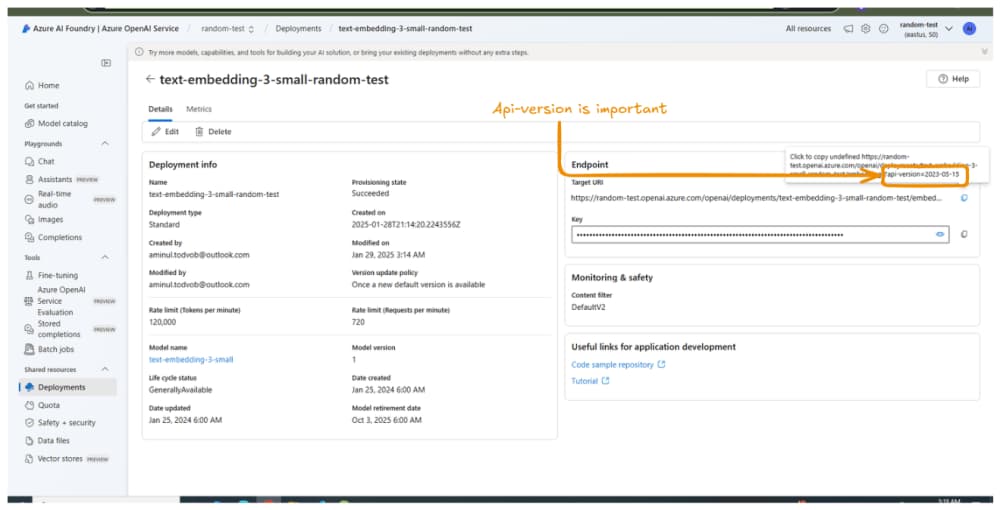Open the settings gear in the header

tap(865, 29)
